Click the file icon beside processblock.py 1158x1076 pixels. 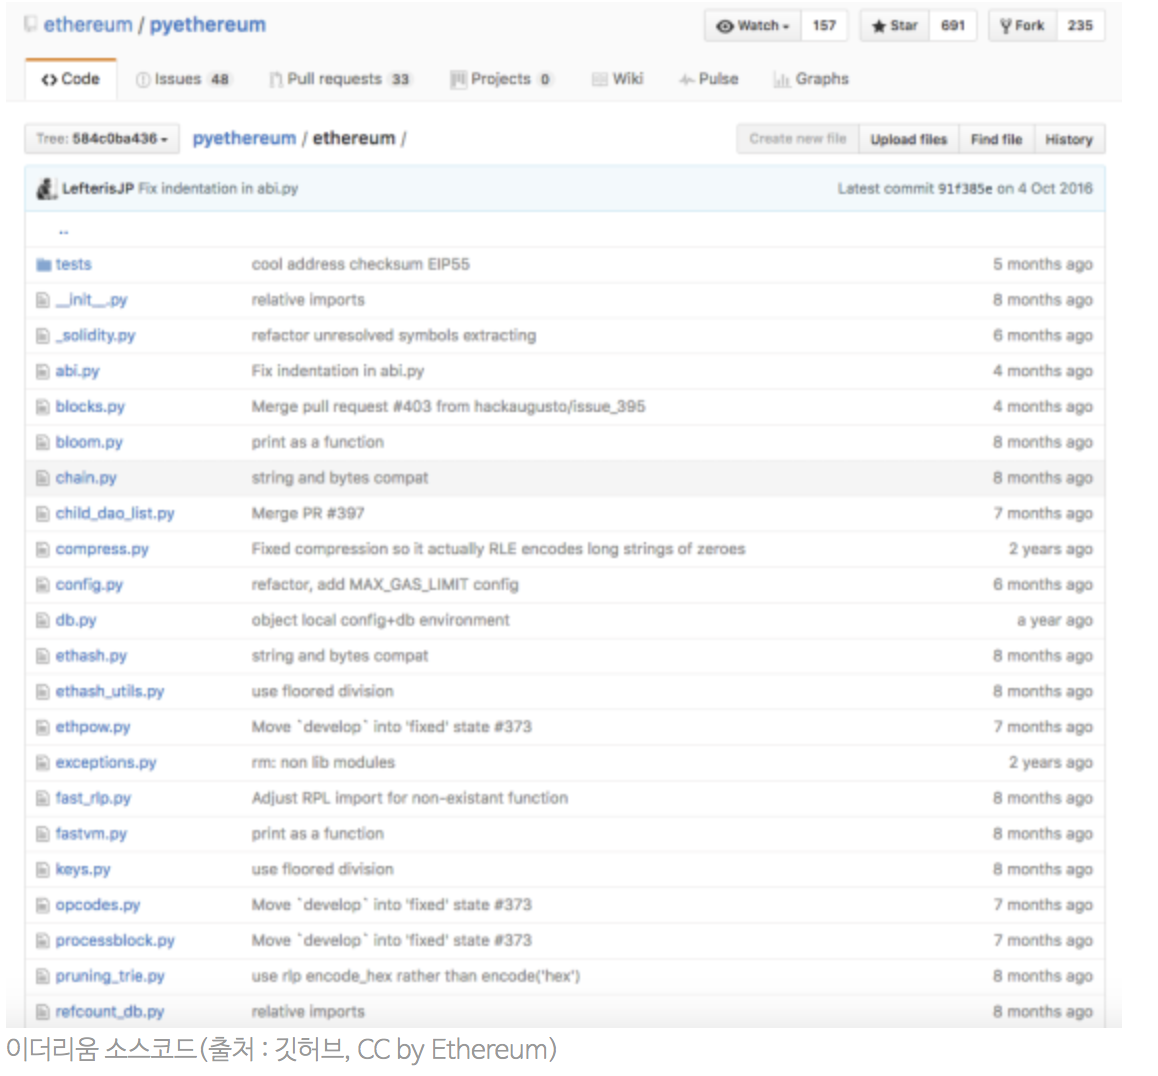[43, 941]
